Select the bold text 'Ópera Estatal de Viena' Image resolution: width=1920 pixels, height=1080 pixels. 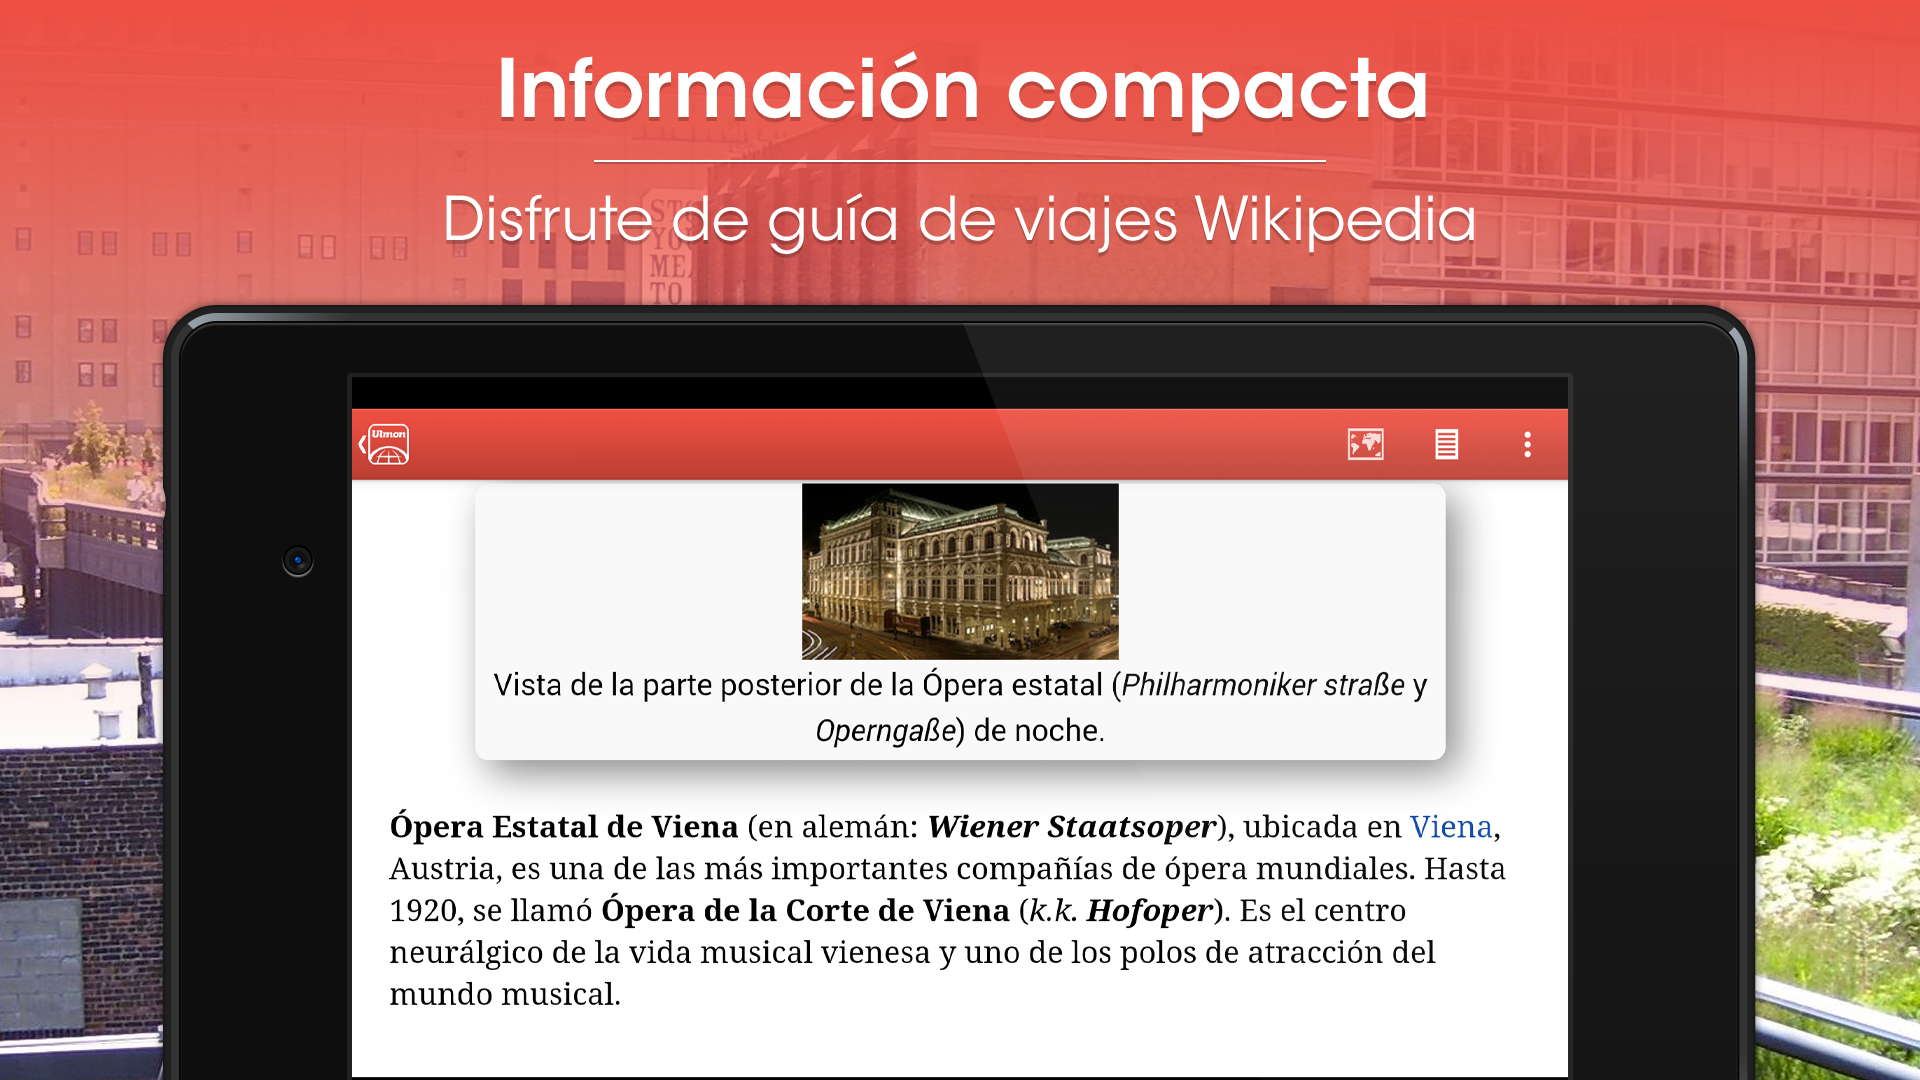click(x=564, y=827)
